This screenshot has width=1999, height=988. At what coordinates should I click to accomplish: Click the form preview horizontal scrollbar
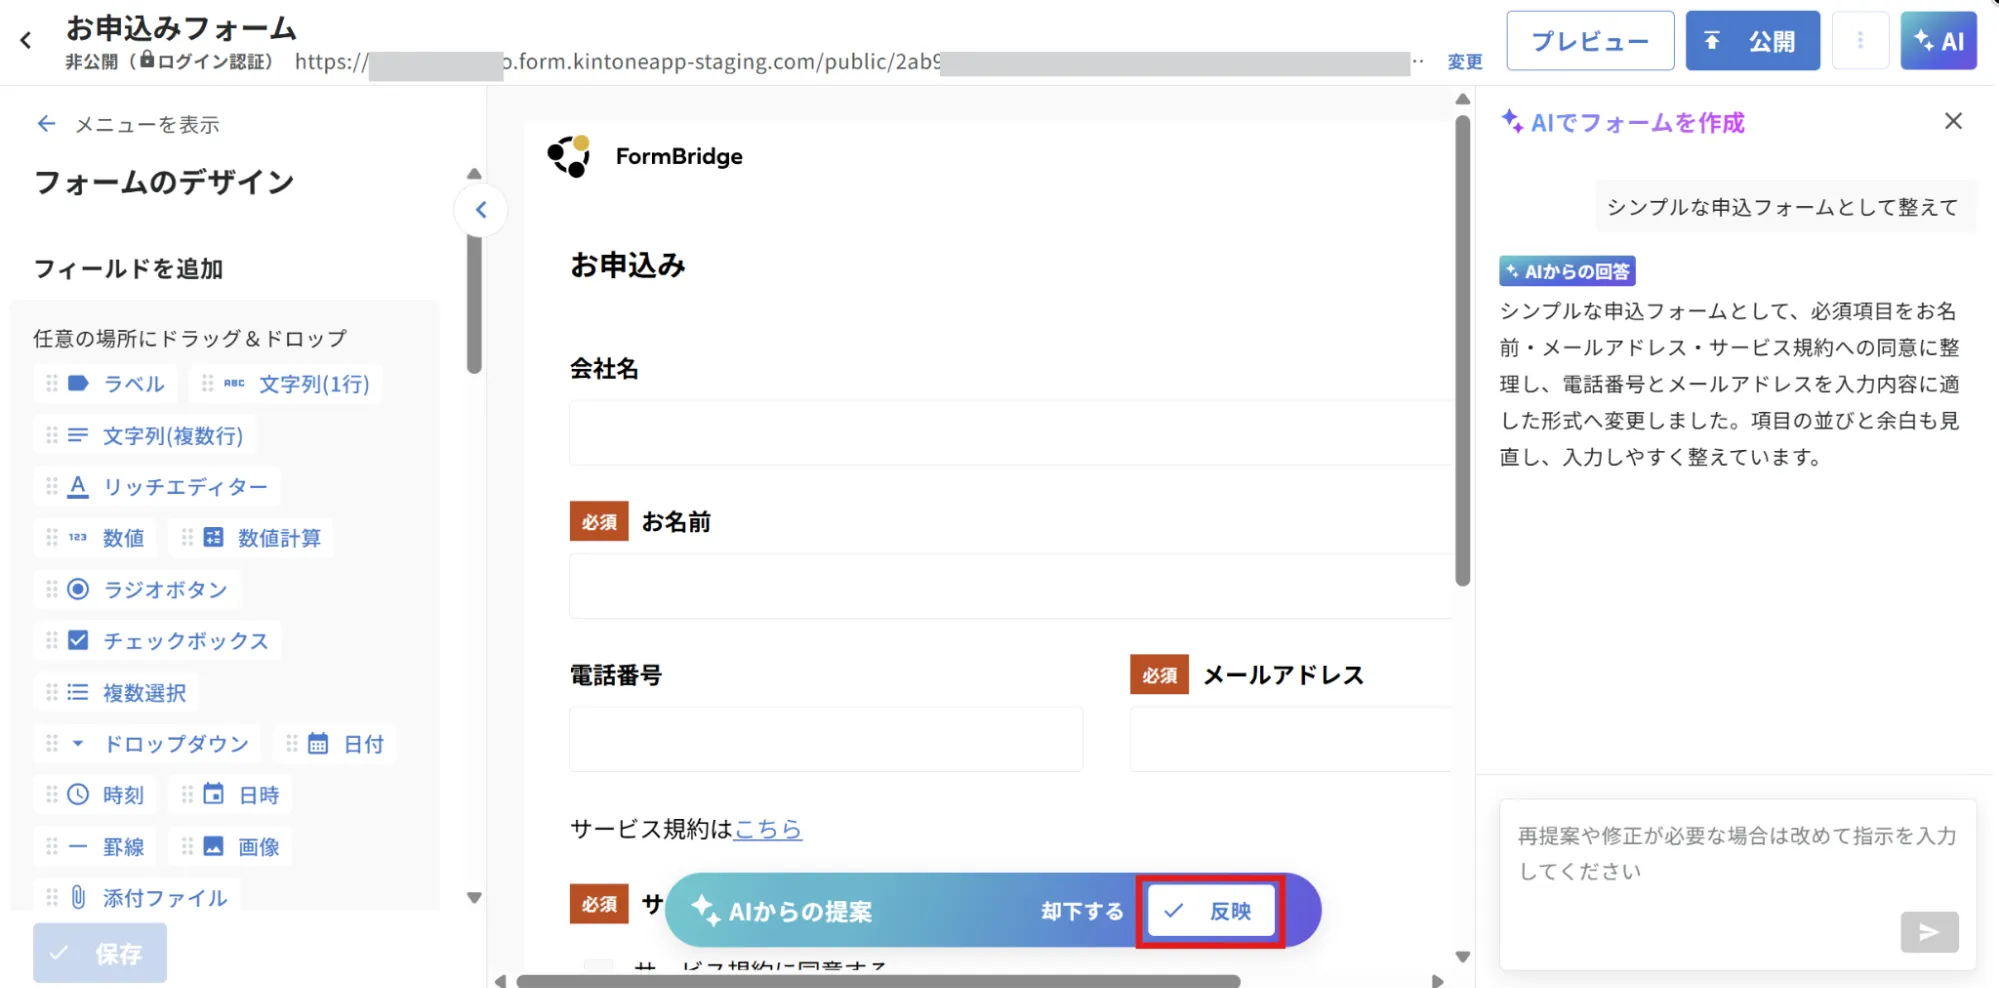[x=878, y=981]
